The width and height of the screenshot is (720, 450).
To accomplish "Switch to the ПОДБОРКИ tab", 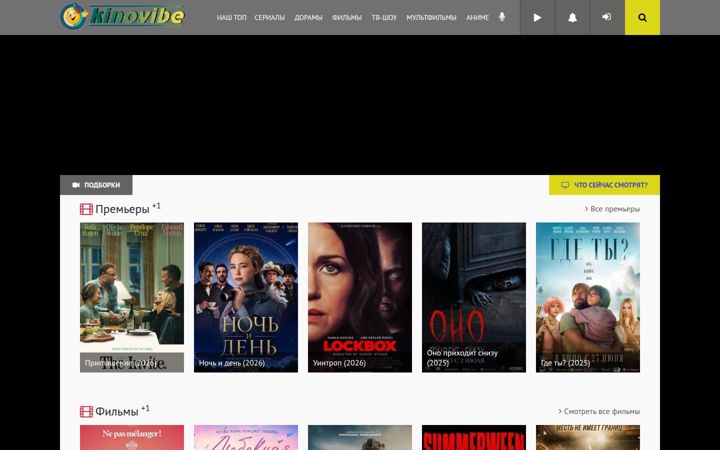I will (96, 185).
